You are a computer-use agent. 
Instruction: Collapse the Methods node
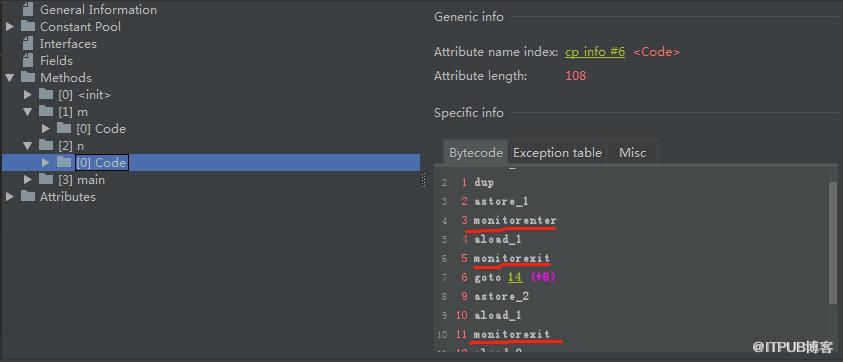pyautogui.click(x=10, y=77)
